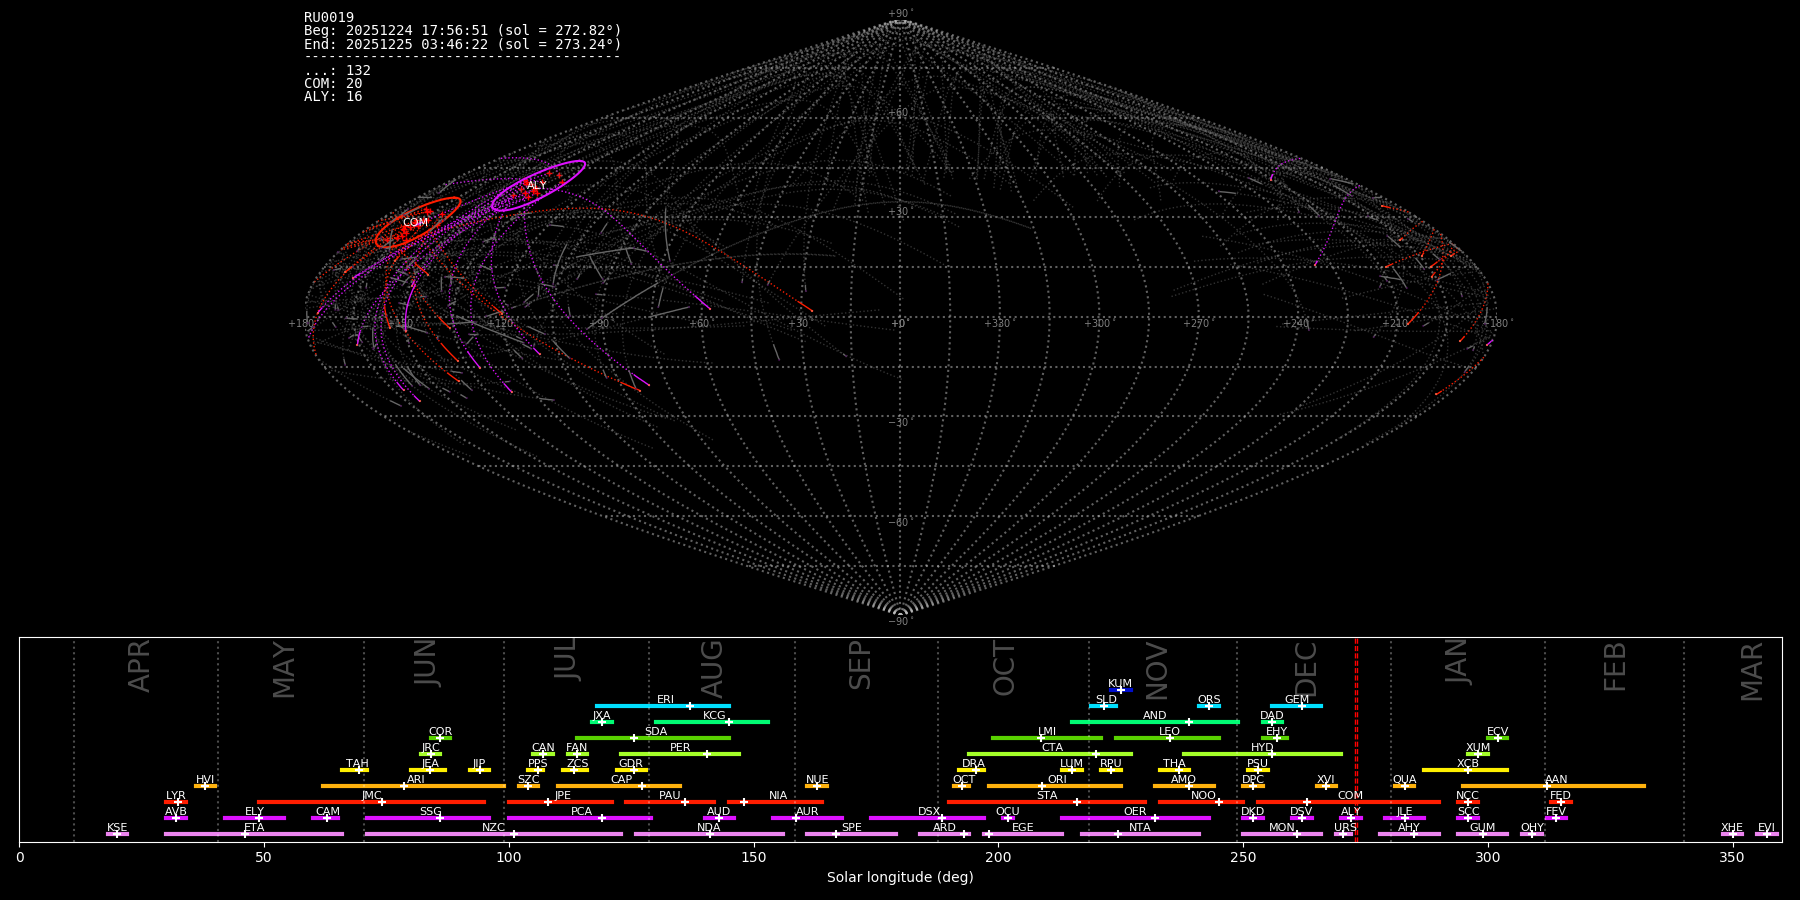Click the GEM shower label
1800x900 pixels.
[x=1297, y=699]
